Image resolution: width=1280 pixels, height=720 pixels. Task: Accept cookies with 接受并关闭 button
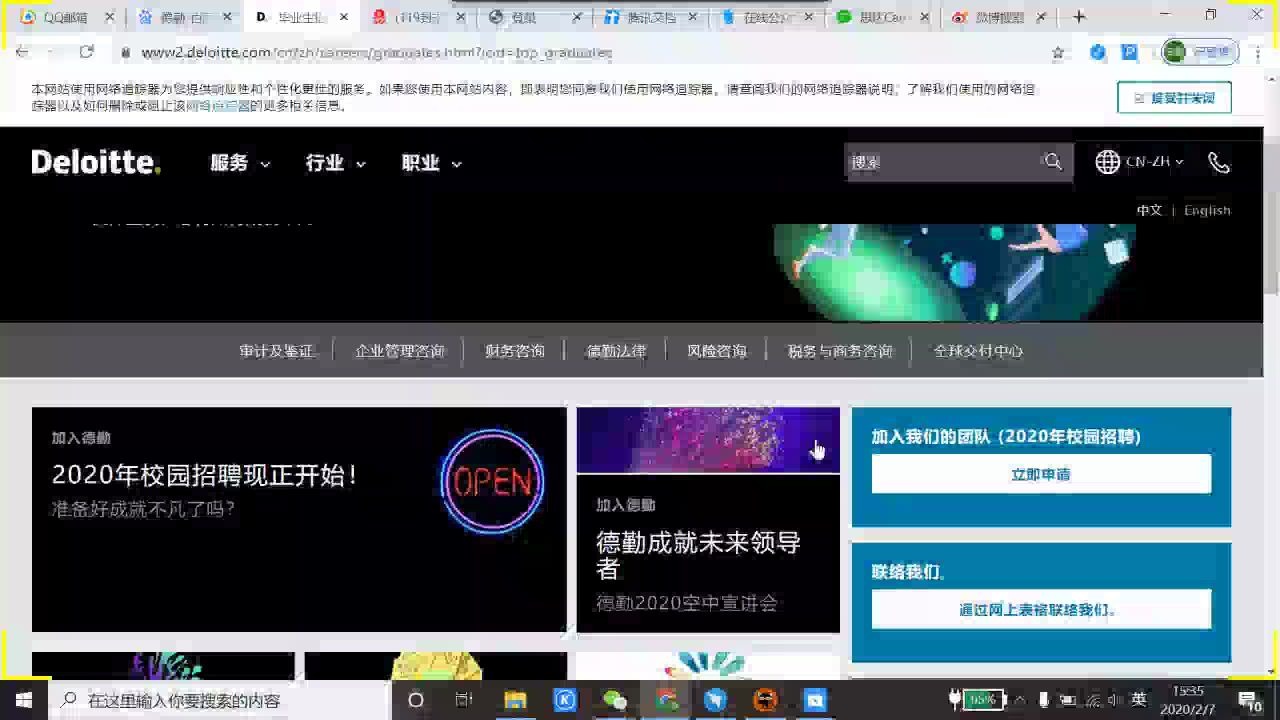pyautogui.click(x=1174, y=97)
